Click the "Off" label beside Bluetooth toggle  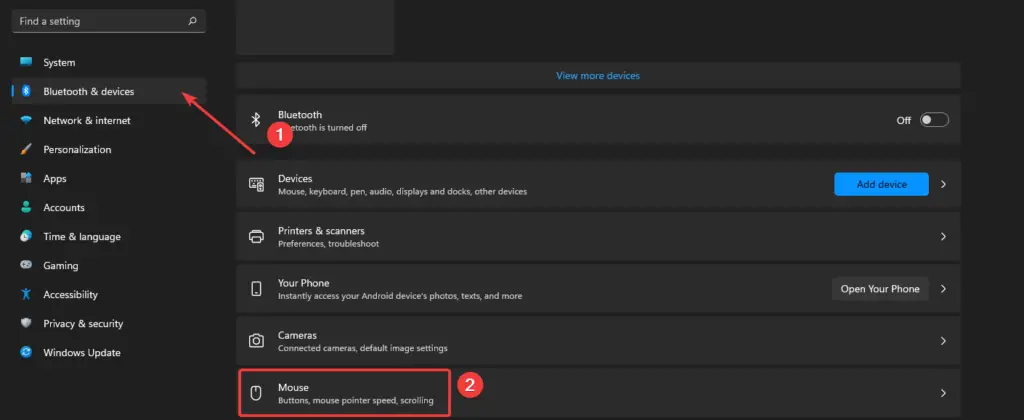point(904,121)
